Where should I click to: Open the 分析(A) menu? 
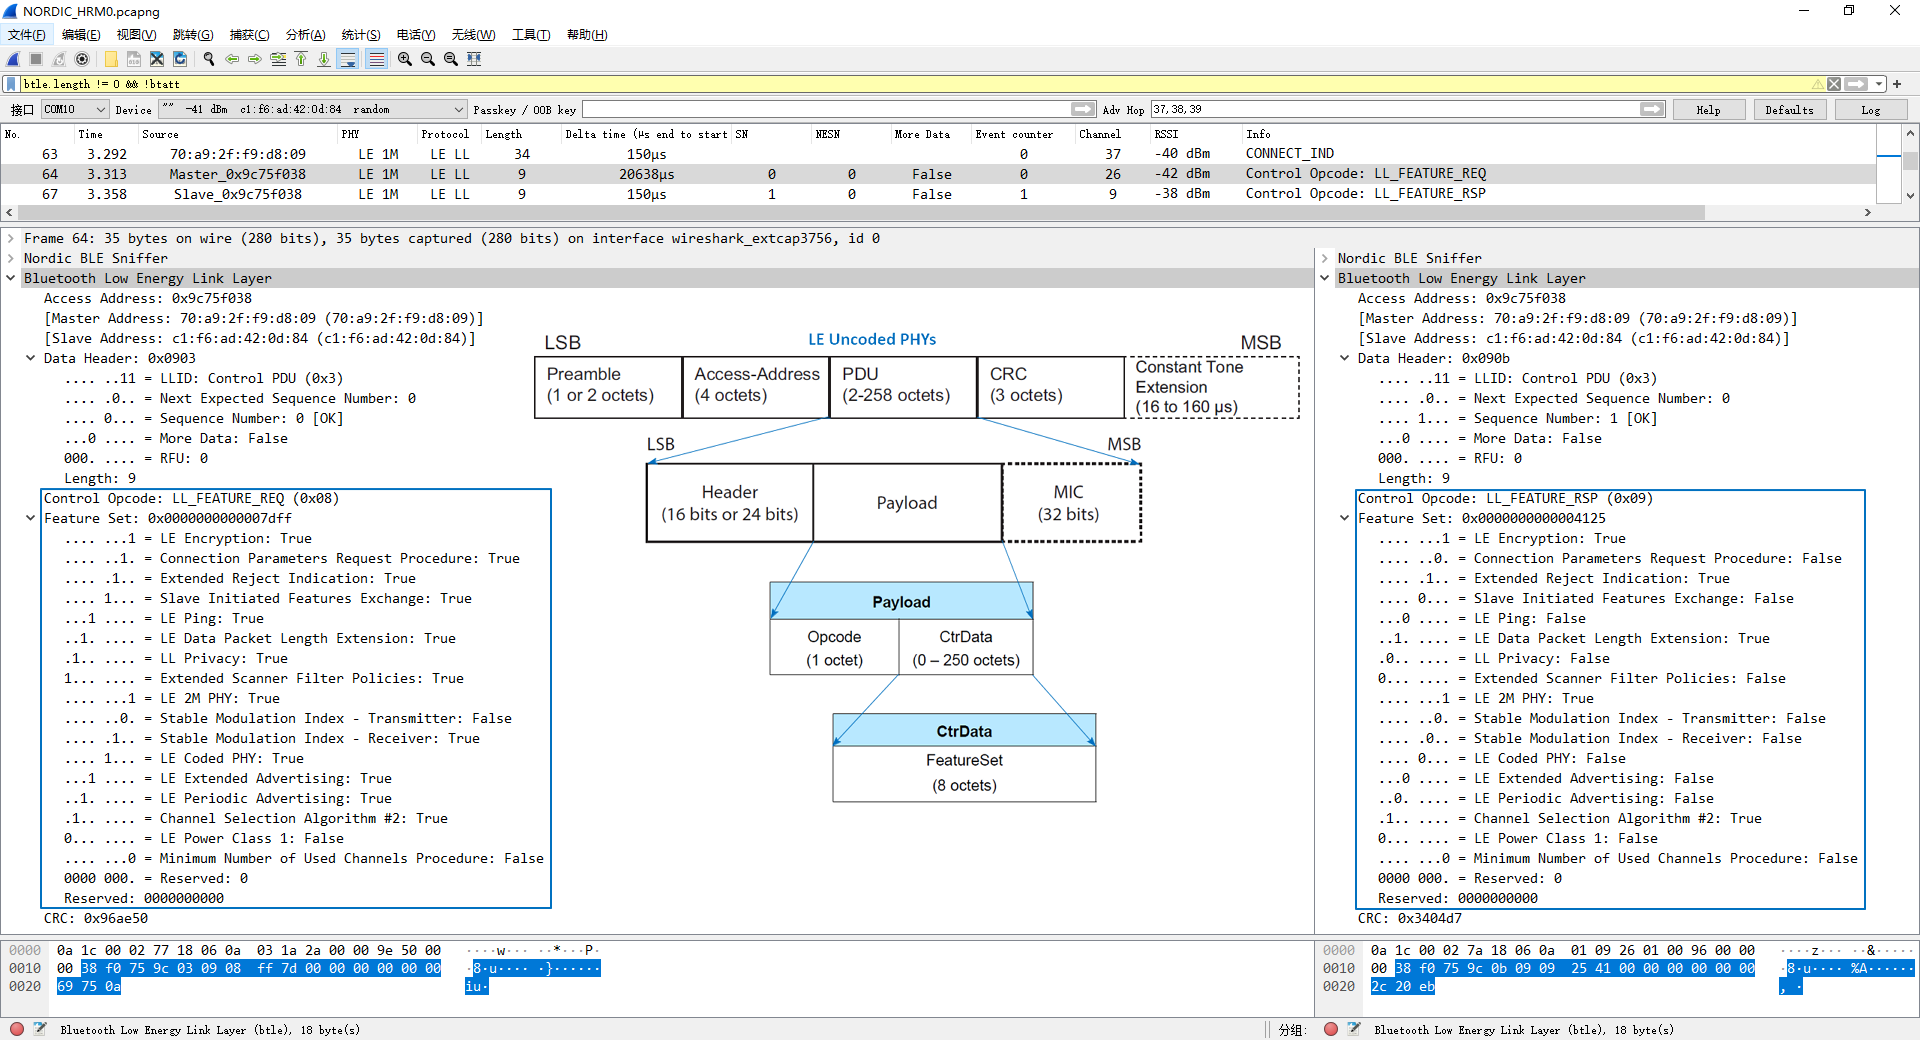click(305, 34)
